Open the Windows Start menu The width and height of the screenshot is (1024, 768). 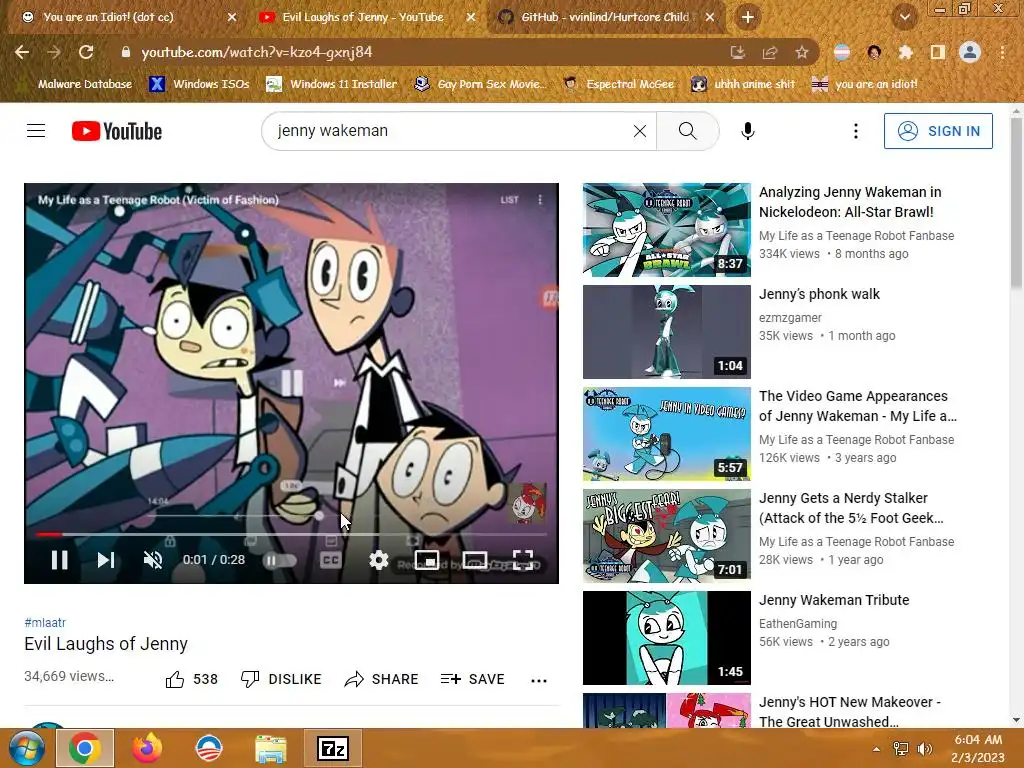click(26, 748)
